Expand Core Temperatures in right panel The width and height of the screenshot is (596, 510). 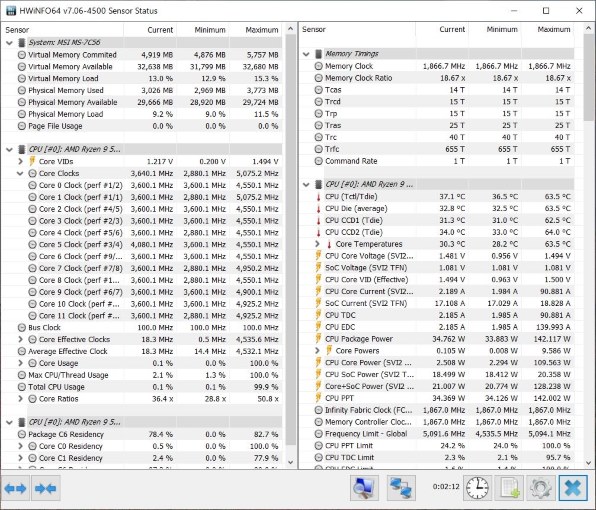pyautogui.click(x=318, y=244)
